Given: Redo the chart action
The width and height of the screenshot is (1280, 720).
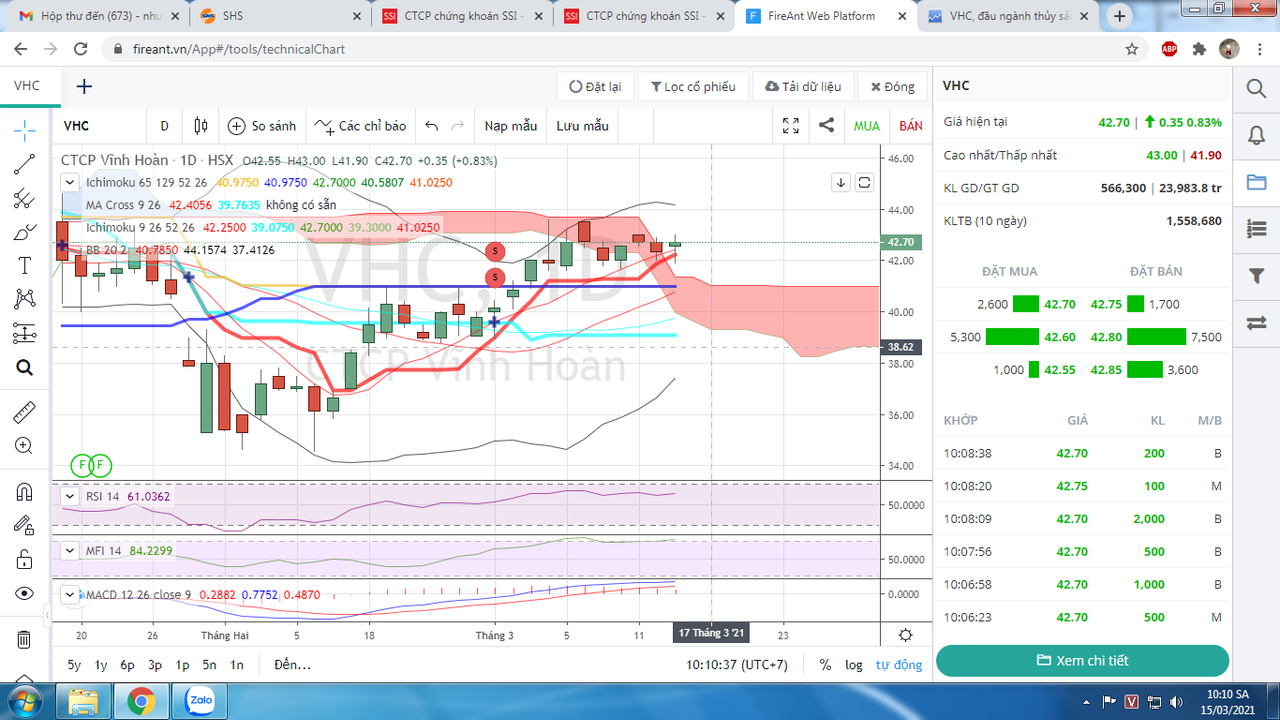Looking at the screenshot, I should (458, 126).
